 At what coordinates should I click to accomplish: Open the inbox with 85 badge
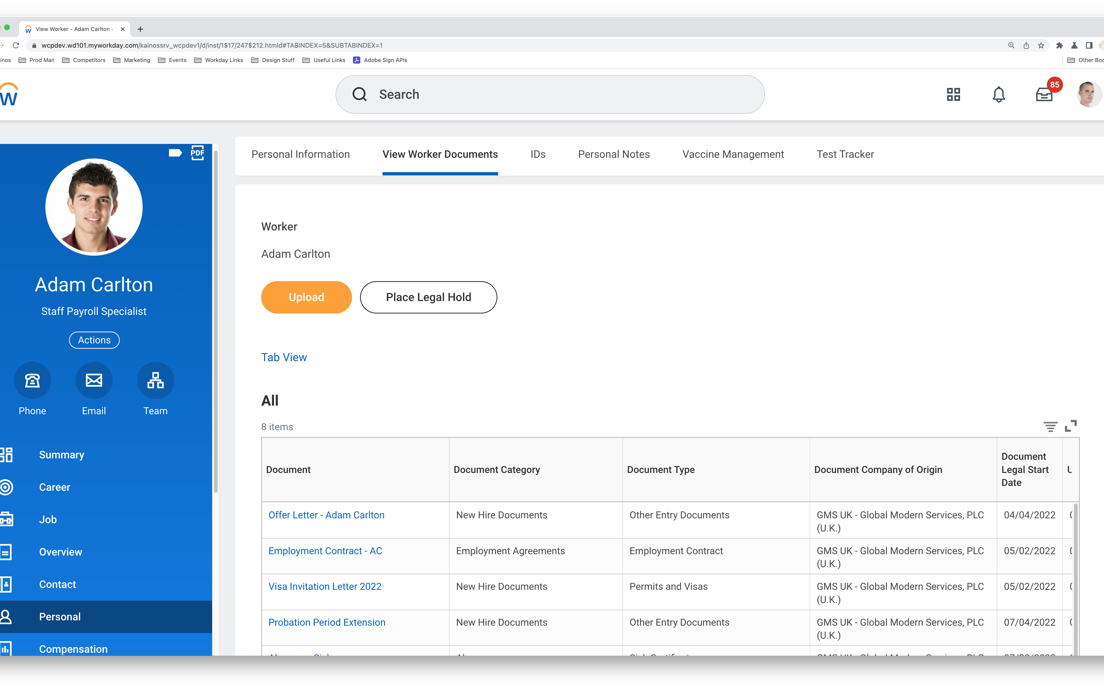coord(1044,95)
